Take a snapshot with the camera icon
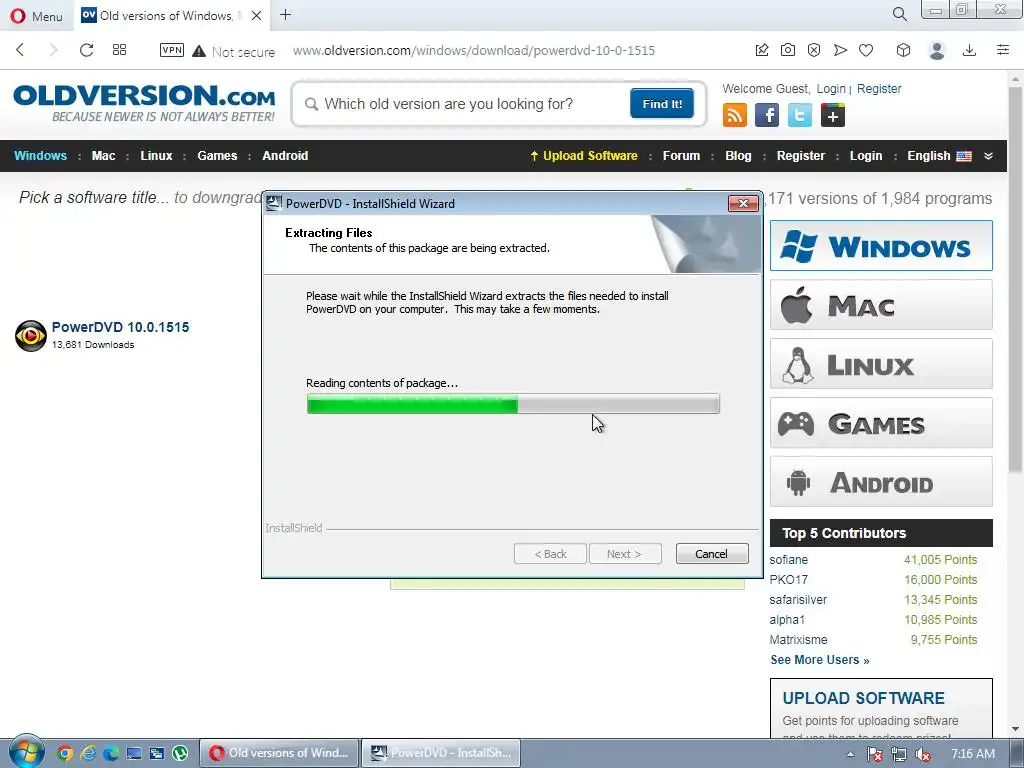The image size is (1024, 768). click(x=788, y=50)
